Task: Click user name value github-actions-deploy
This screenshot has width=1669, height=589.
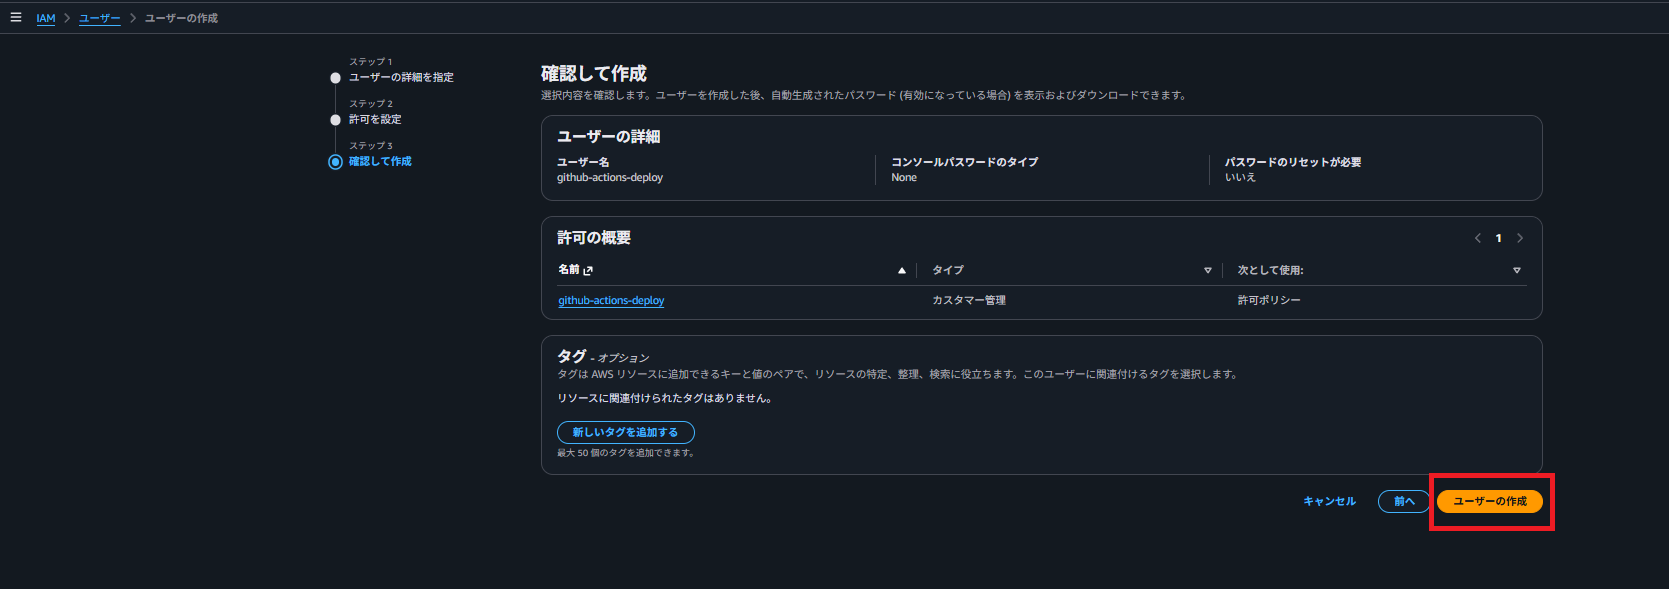Action: [x=610, y=177]
